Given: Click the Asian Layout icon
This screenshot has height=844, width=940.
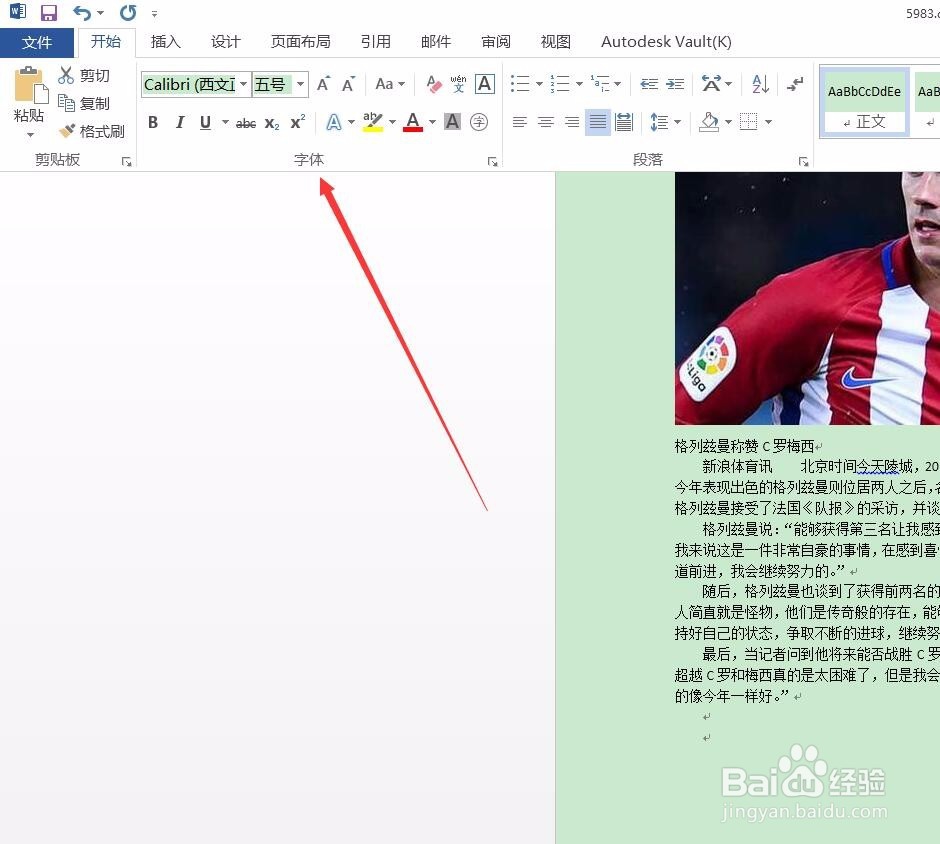Looking at the screenshot, I should pyautogui.click(x=711, y=84).
